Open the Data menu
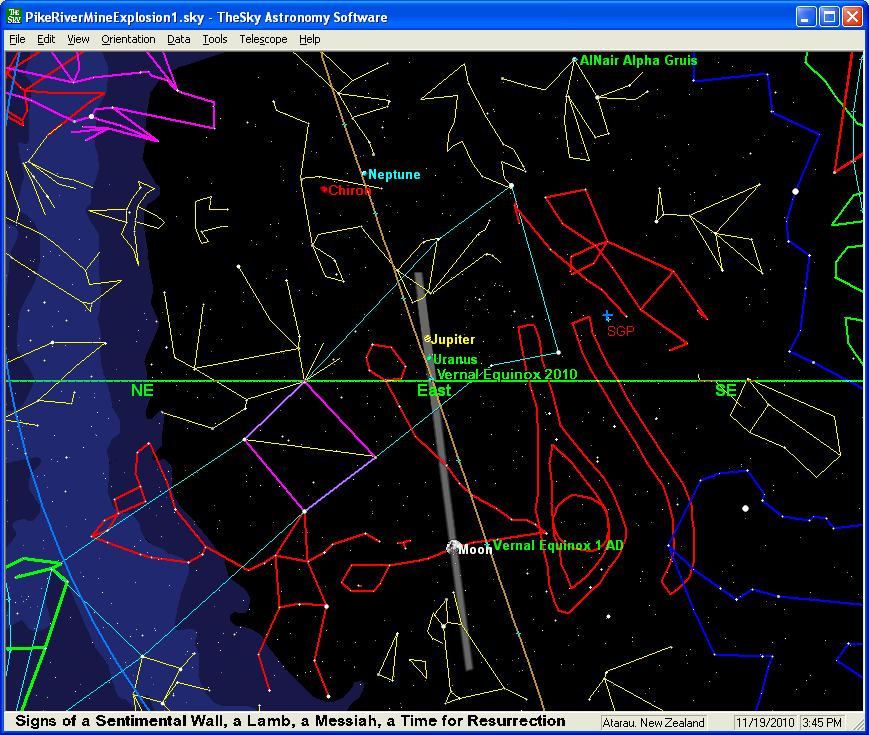This screenshot has height=735, width=869. click(x=179, y=39)
